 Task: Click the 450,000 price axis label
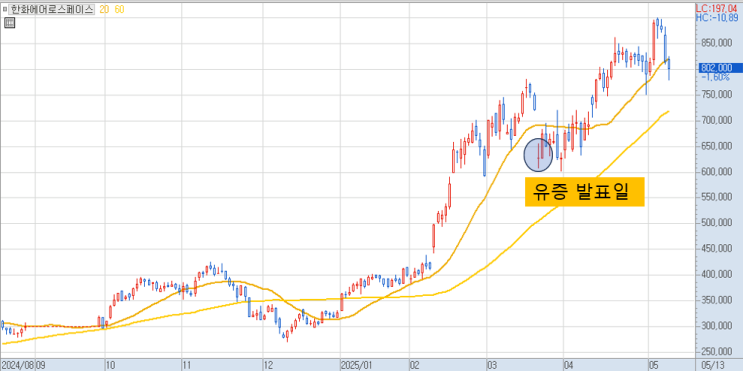(x=716, y=248)
